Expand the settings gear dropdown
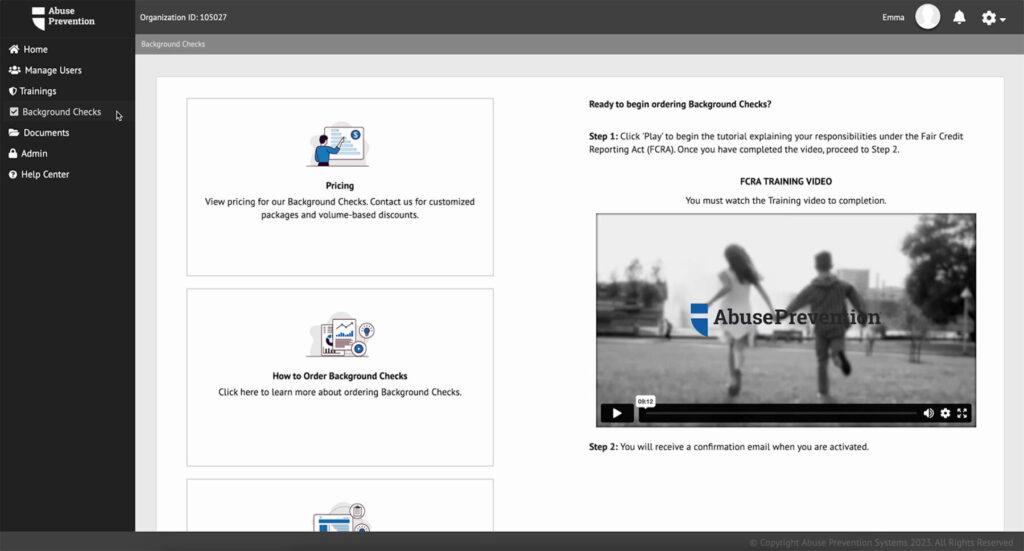The height and width of the screenshot is (551, 1024). (x=992, y=18)
